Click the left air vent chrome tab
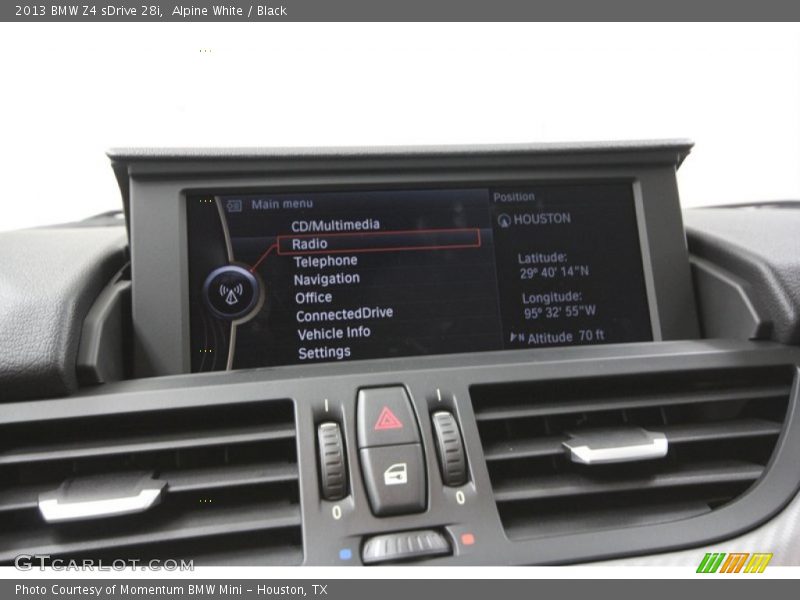The image size is (800, 600). [x=103, y=495]
